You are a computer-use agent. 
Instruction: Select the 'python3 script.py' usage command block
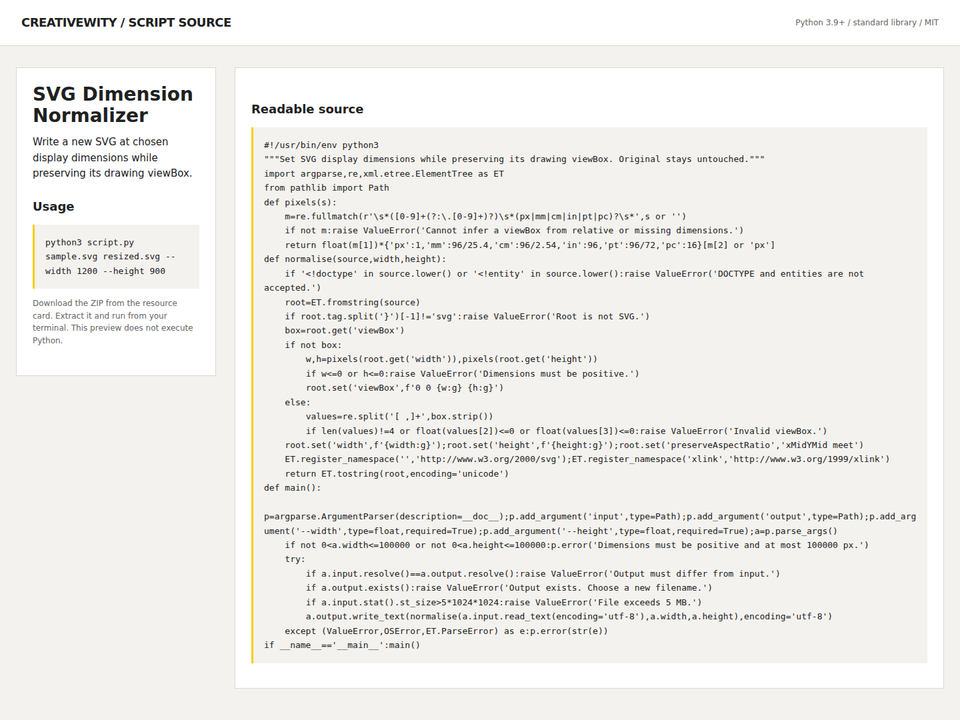116,257
